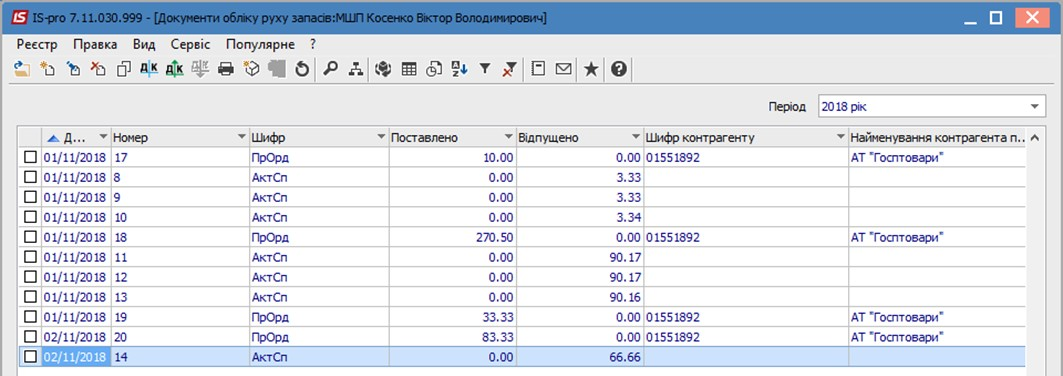Click the table grid view icon
The width and height of the screenshot is (1063, 376).
click(x=409, y=69)
